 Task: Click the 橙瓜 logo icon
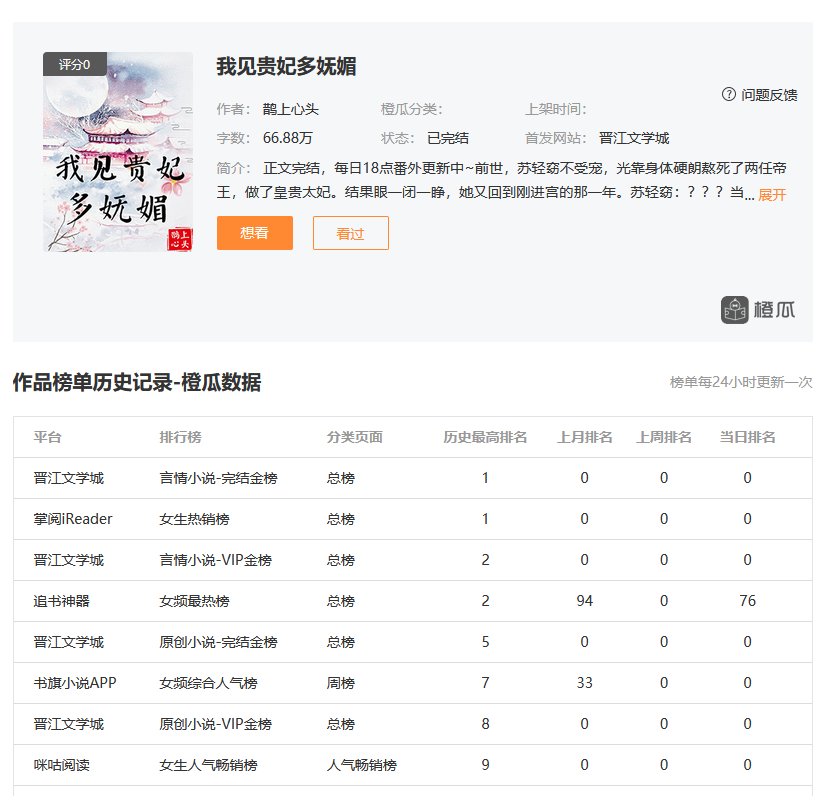point(735,310)
